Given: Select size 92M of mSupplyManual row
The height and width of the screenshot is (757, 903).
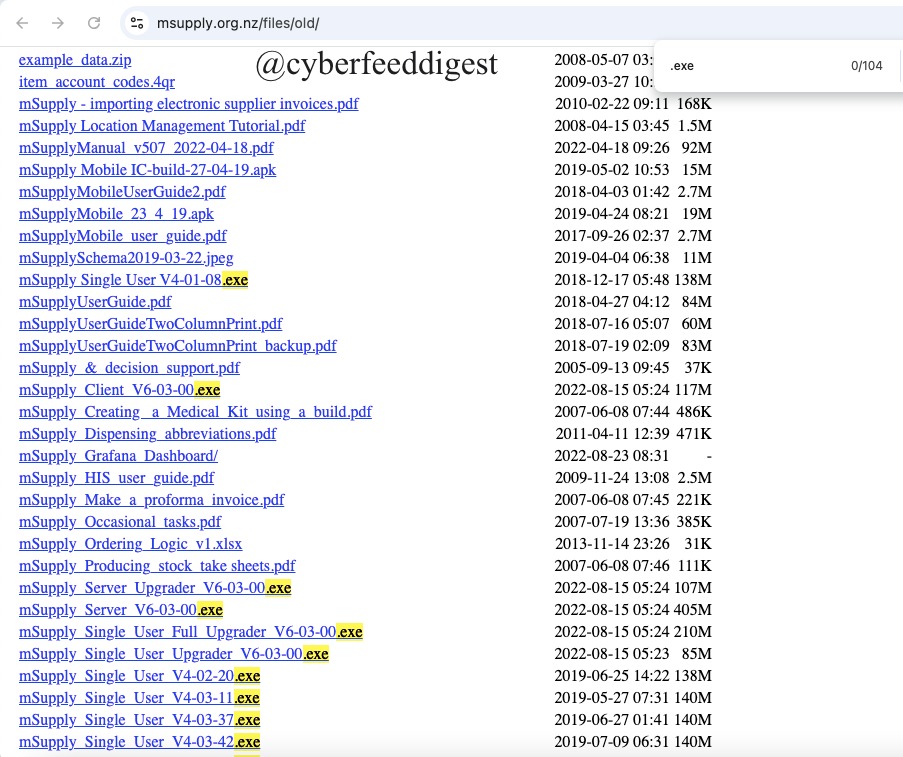Looking at the screenshot, I should [696, 148].
